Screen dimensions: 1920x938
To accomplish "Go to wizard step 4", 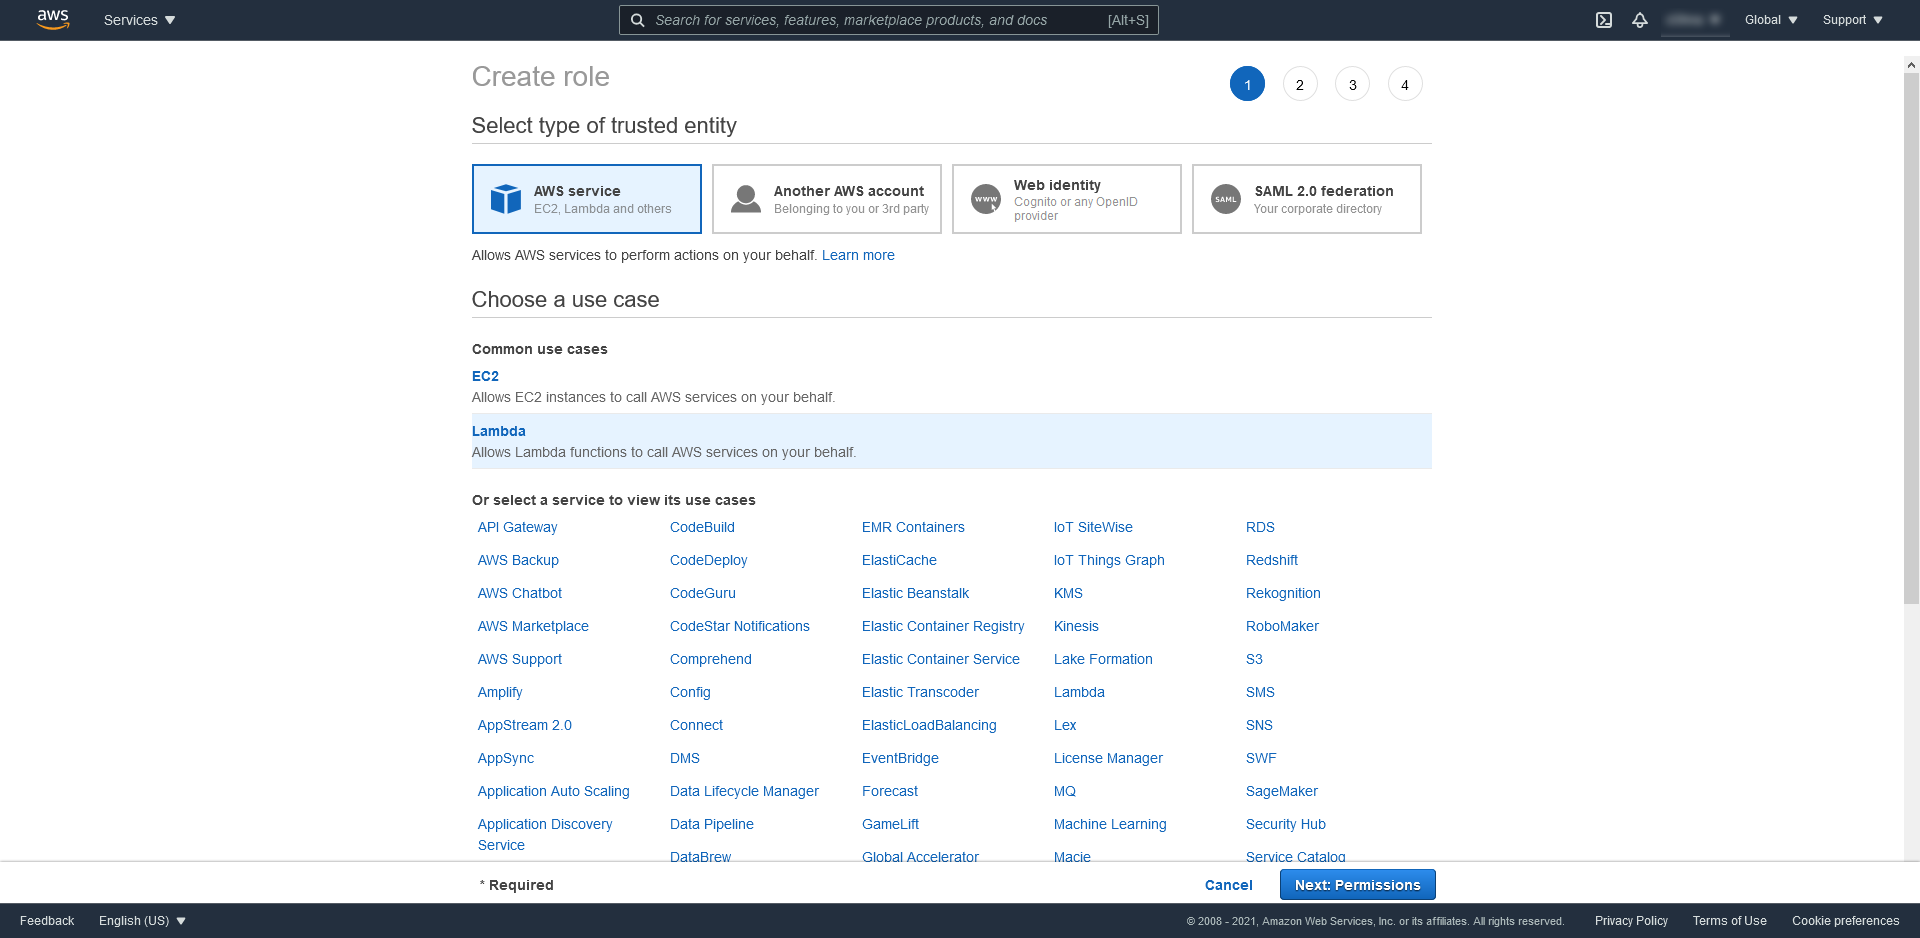I will [x=1405, y=84].
